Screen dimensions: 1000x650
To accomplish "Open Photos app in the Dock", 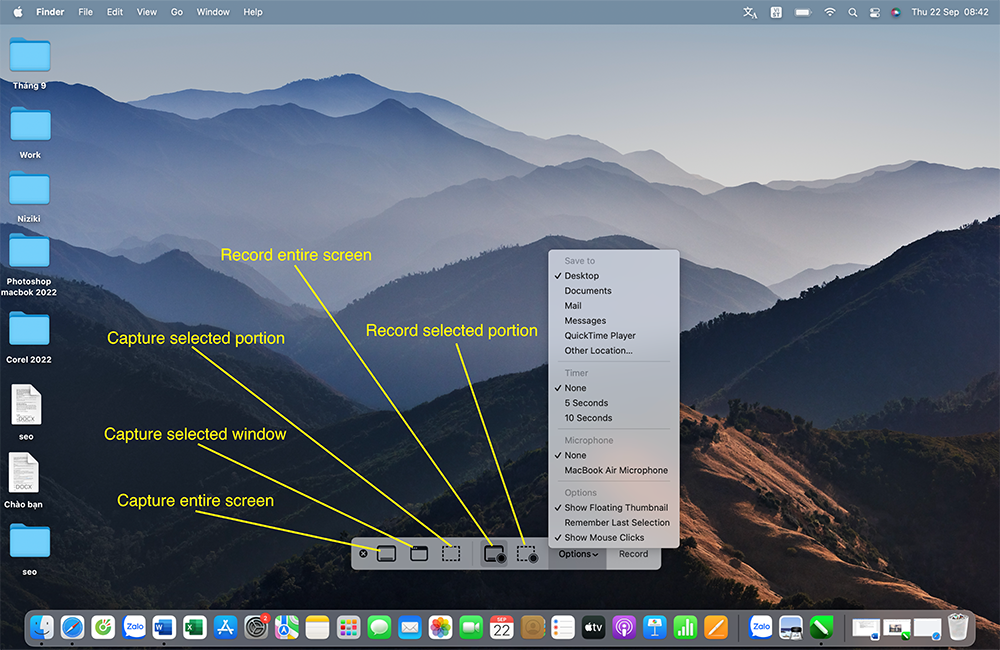I will [x=440, y=628].
